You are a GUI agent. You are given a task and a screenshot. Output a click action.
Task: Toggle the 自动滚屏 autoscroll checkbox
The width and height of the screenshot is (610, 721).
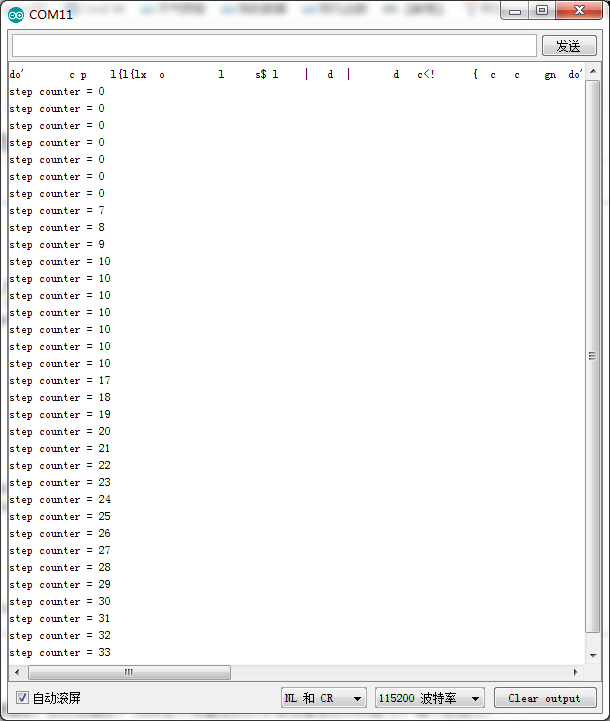point(22,698)
